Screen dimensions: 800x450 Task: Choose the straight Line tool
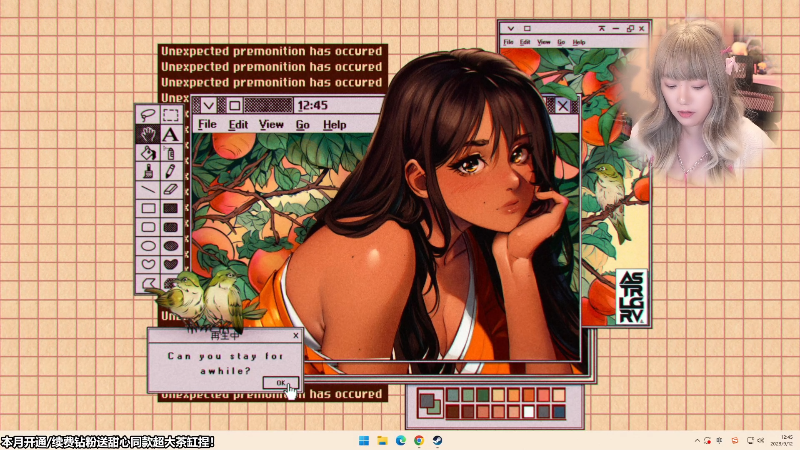[148, 189]
